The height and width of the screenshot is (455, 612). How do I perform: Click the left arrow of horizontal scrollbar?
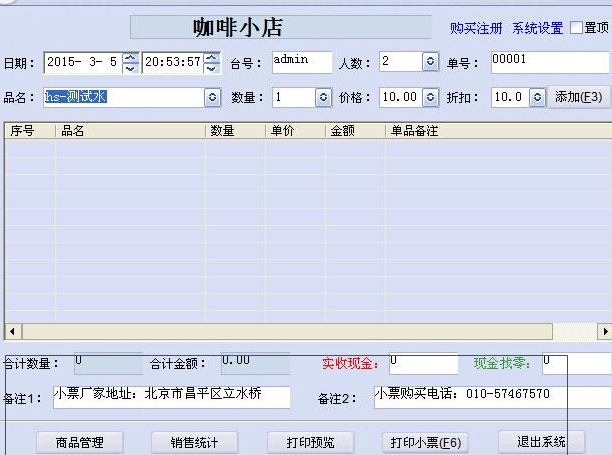[x=12, y=332]
